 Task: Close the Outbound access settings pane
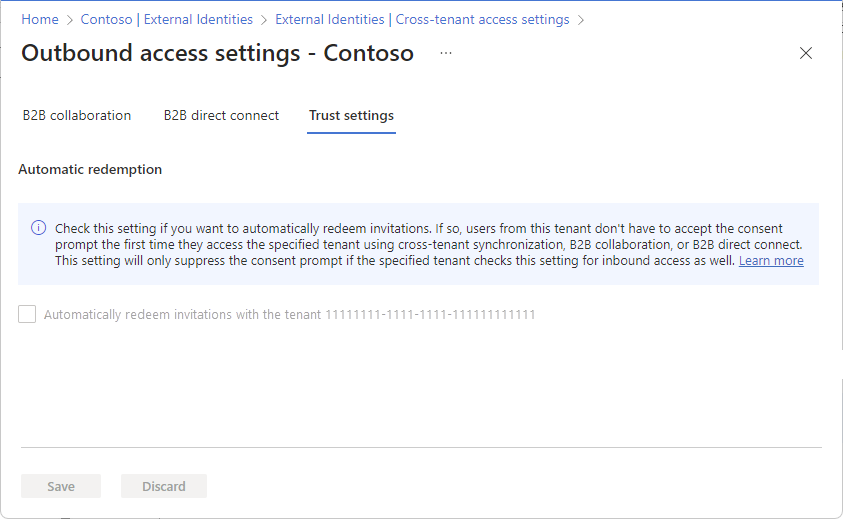[x=805, y=53]
